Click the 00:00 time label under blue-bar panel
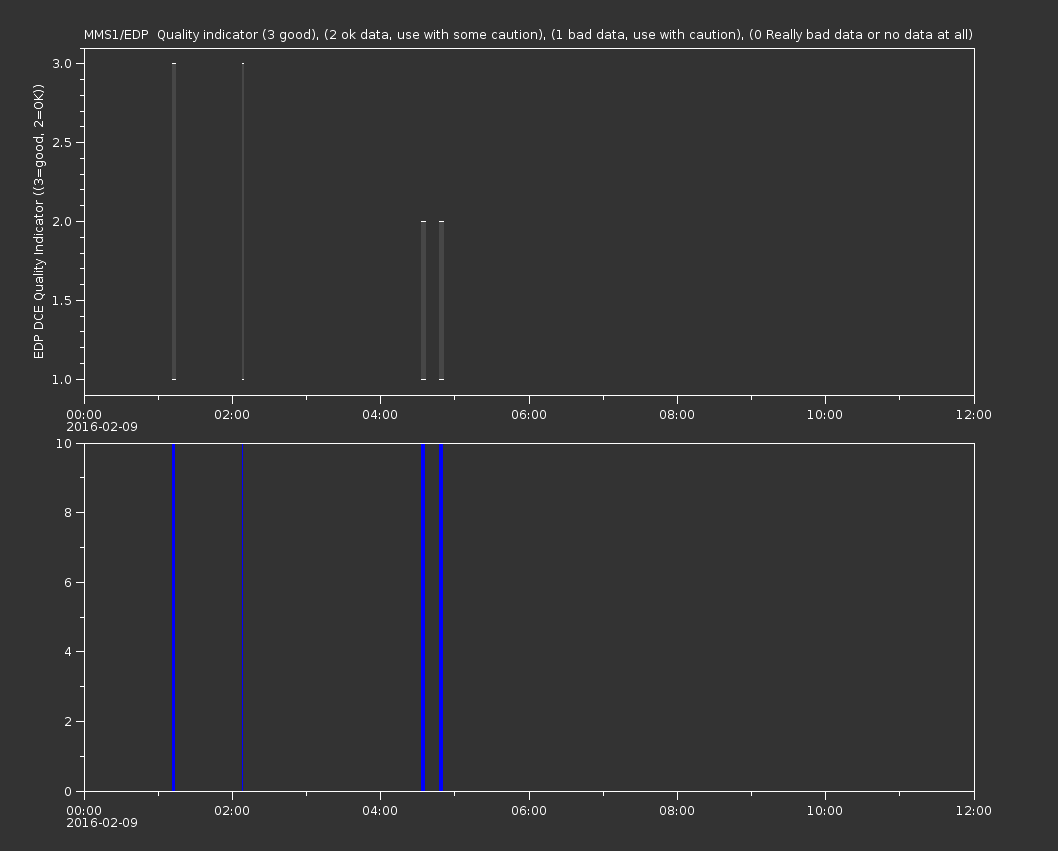 click(x=84, y=811)
